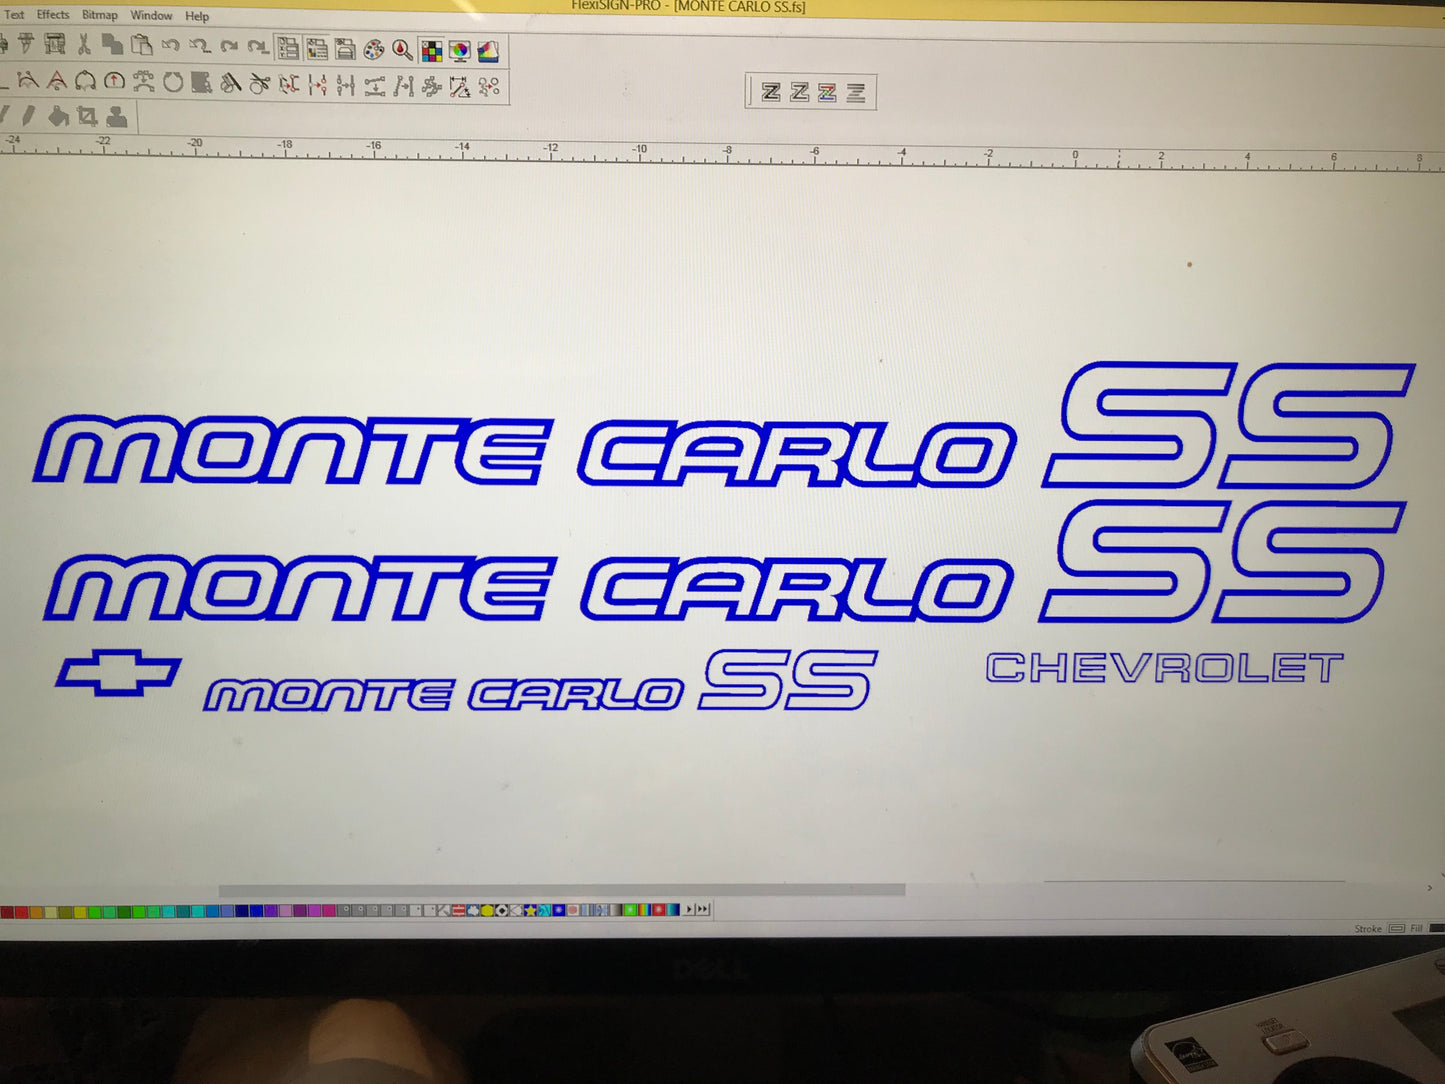Open the Bitmap menu
This screenshot has width=1445, height=1084.
(99, 15)
